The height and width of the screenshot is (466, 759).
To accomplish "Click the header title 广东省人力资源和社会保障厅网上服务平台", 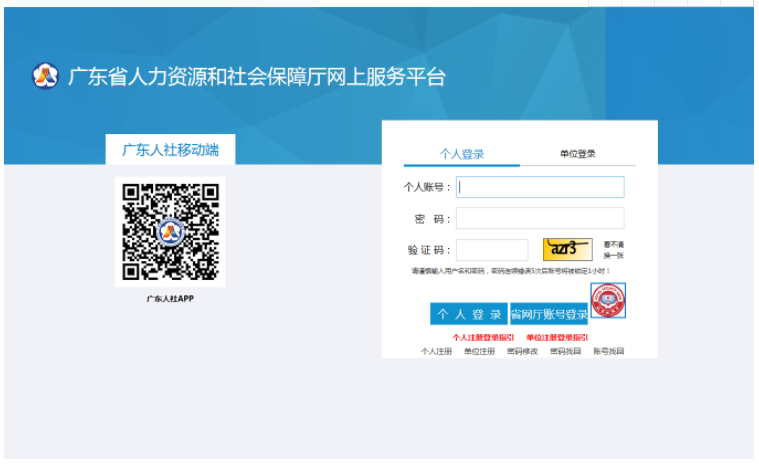I will [x=257, y=76].
